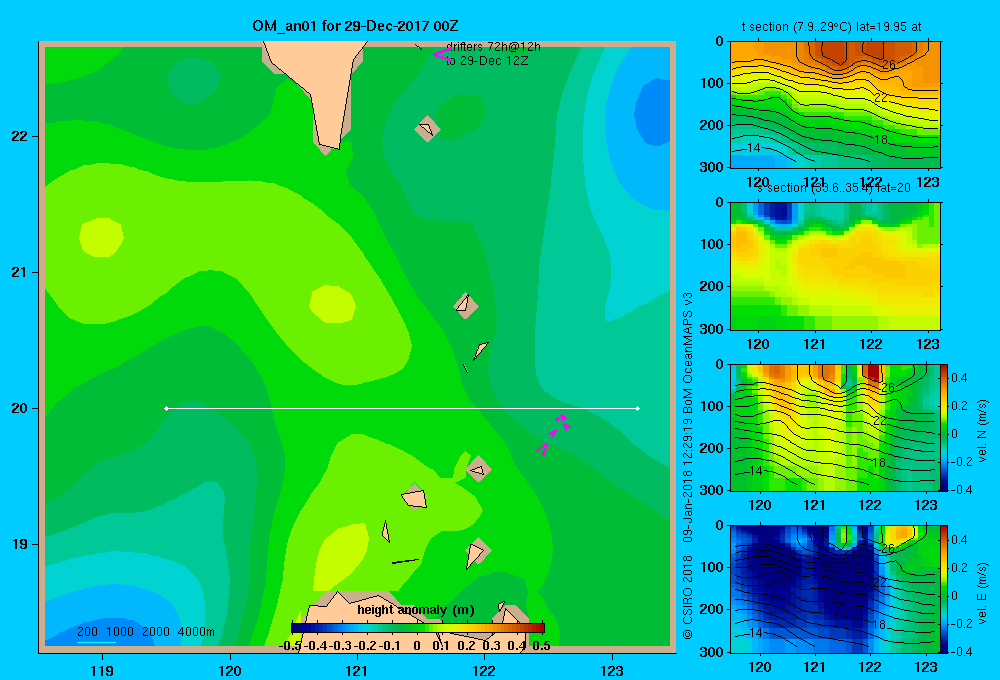Screen dimensions: 1000x680
Task: Click the vel. E vertical colorbar
Action: point(945,589)
